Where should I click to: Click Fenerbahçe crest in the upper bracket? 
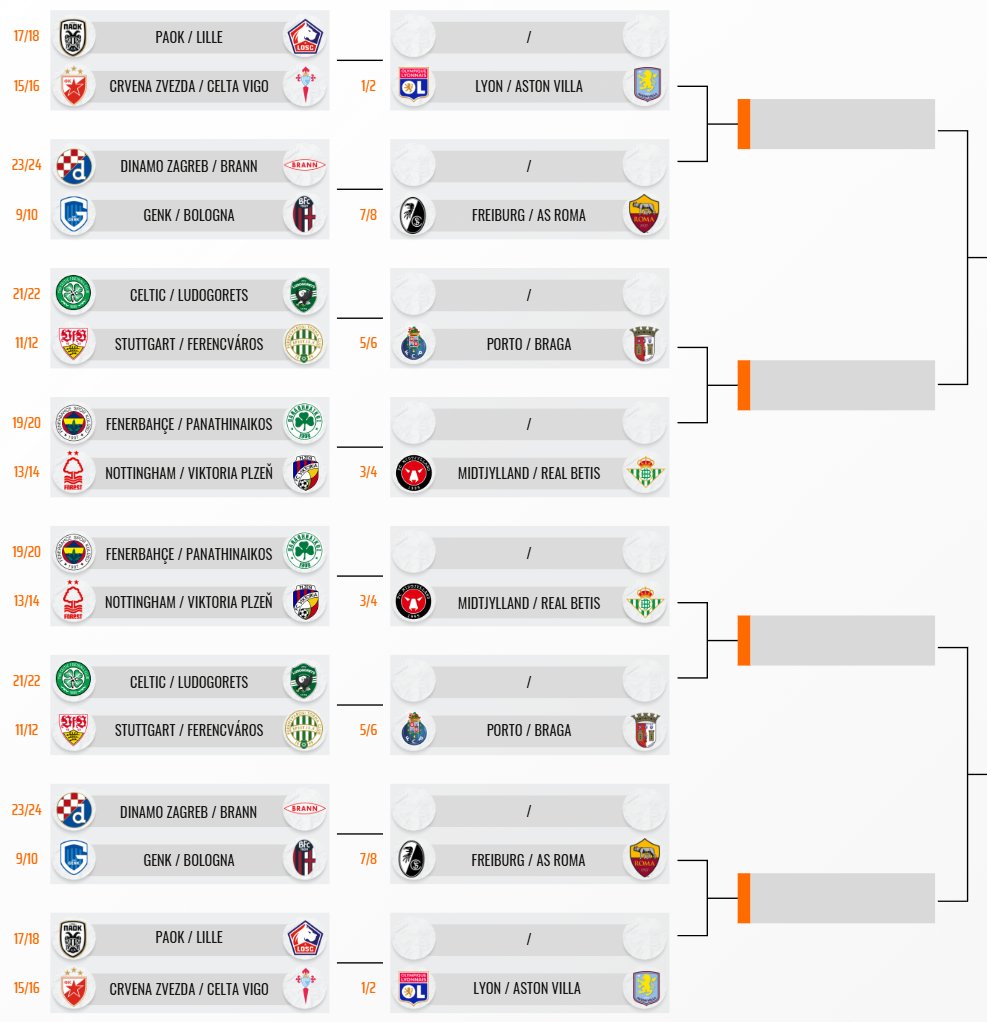click(74, 424)
